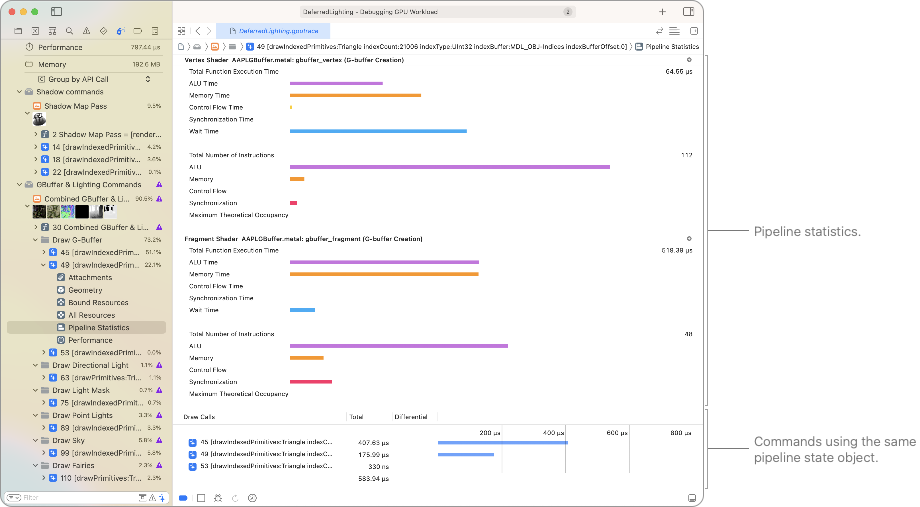Select Bound Resources in the navigator

coord(98,302)
